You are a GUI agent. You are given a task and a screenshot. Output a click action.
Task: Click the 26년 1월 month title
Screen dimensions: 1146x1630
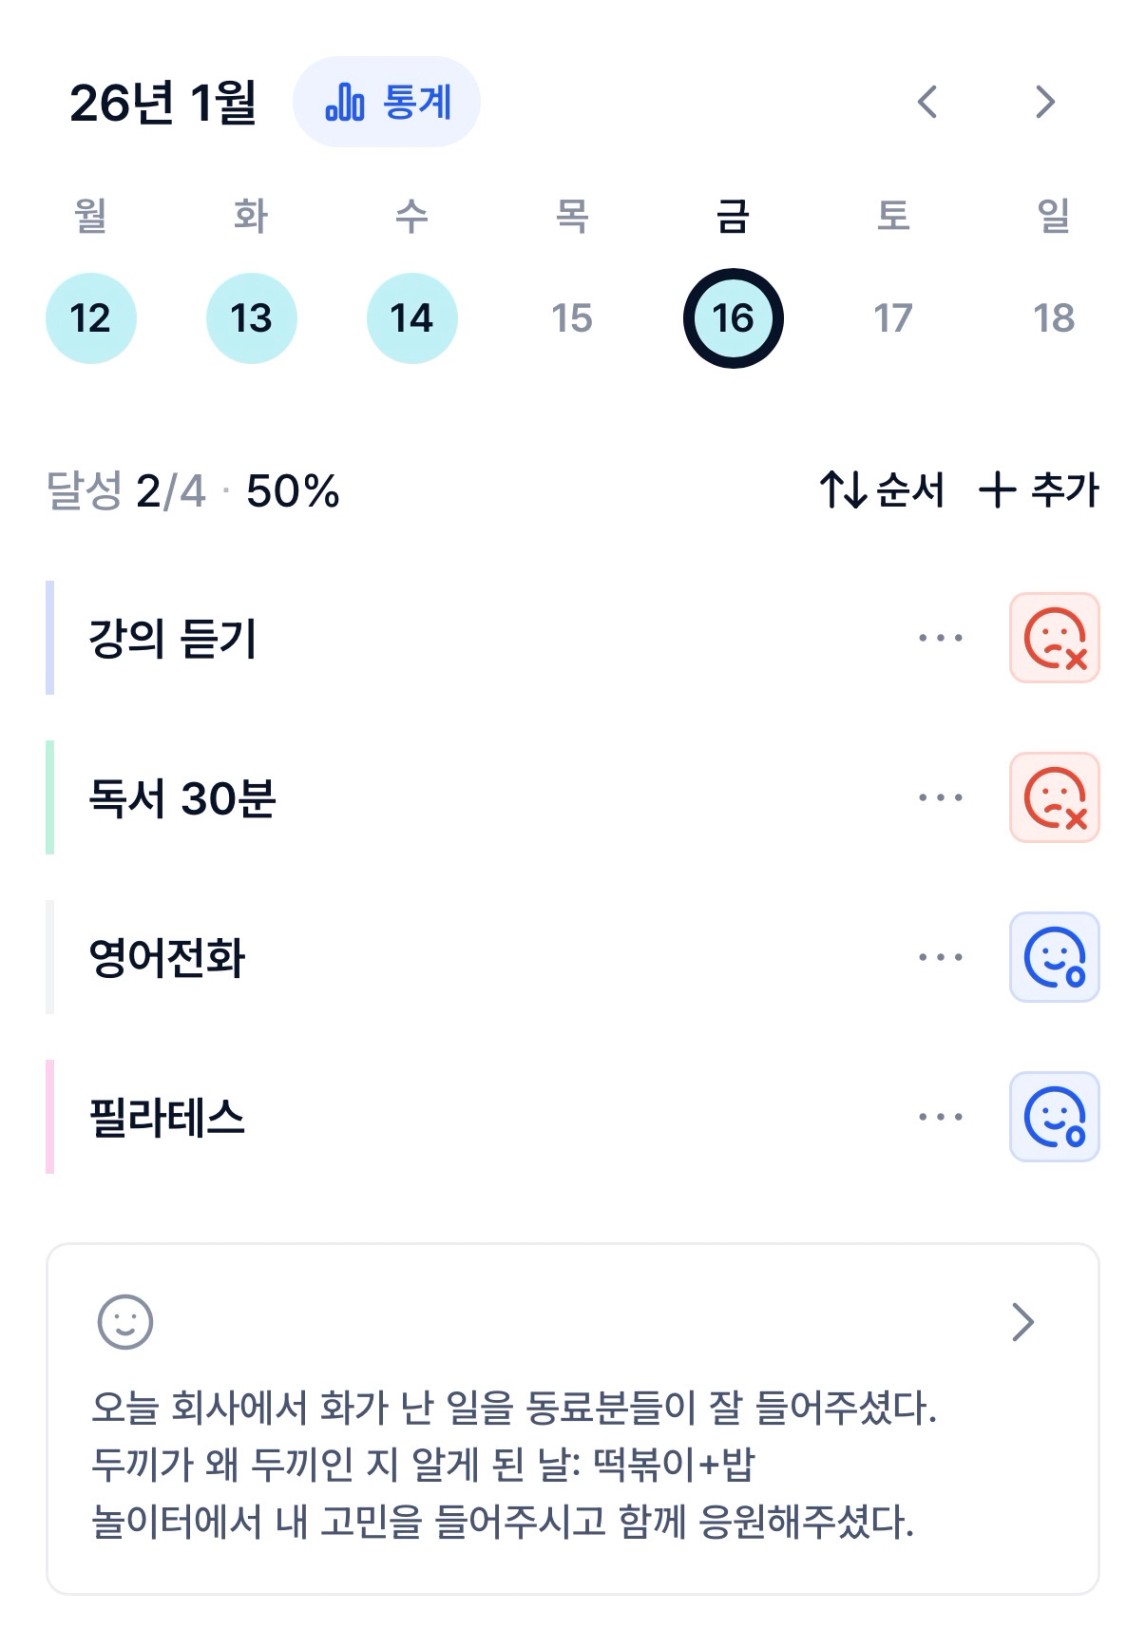[163, 102]
